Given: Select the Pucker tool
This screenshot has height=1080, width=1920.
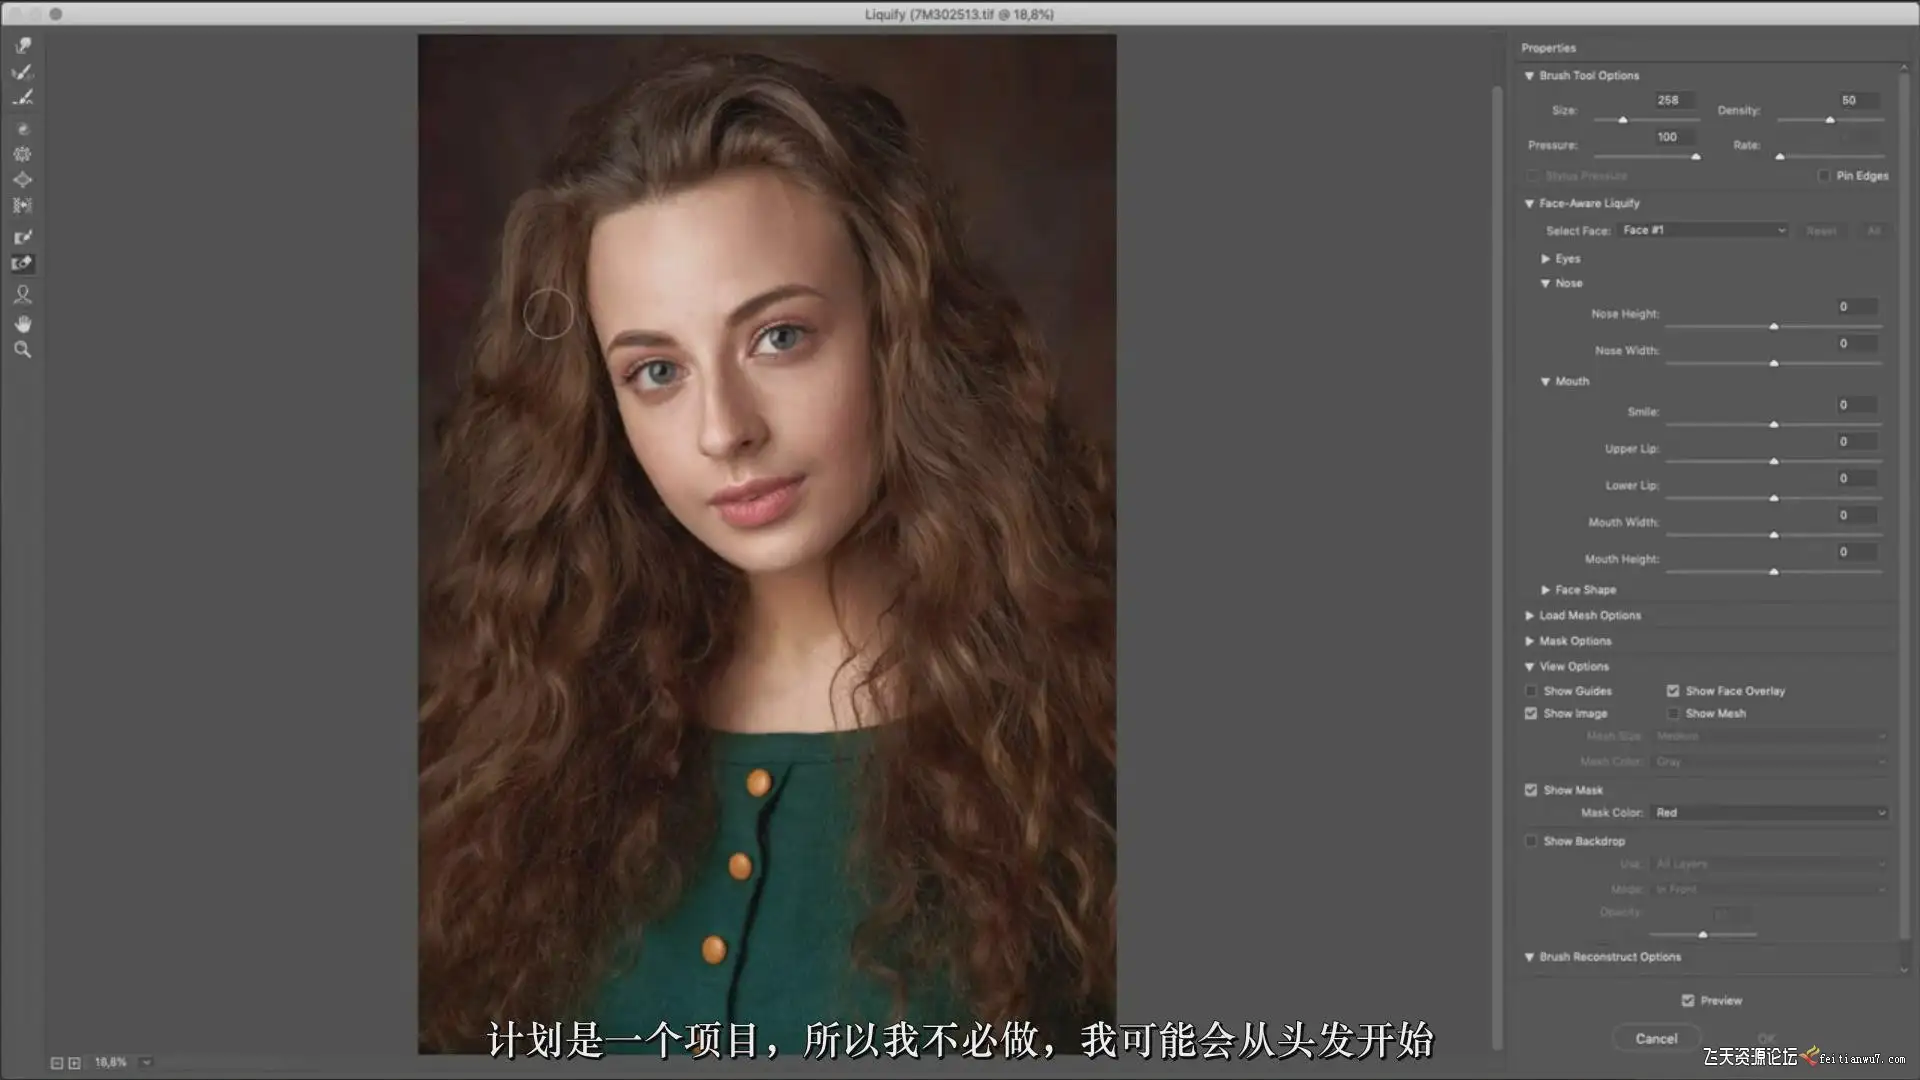Looking at the screenshot, I should 23,154.
